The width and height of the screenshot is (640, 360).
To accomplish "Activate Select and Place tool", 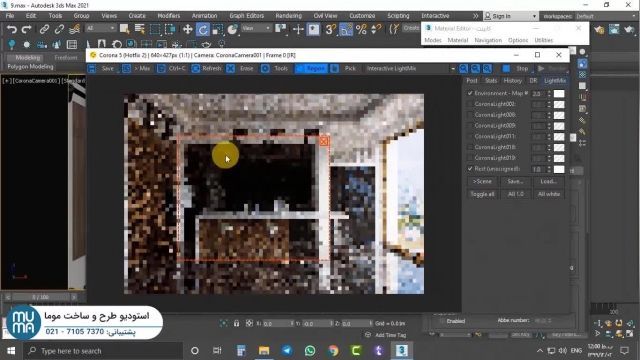I will coord(233,29).
